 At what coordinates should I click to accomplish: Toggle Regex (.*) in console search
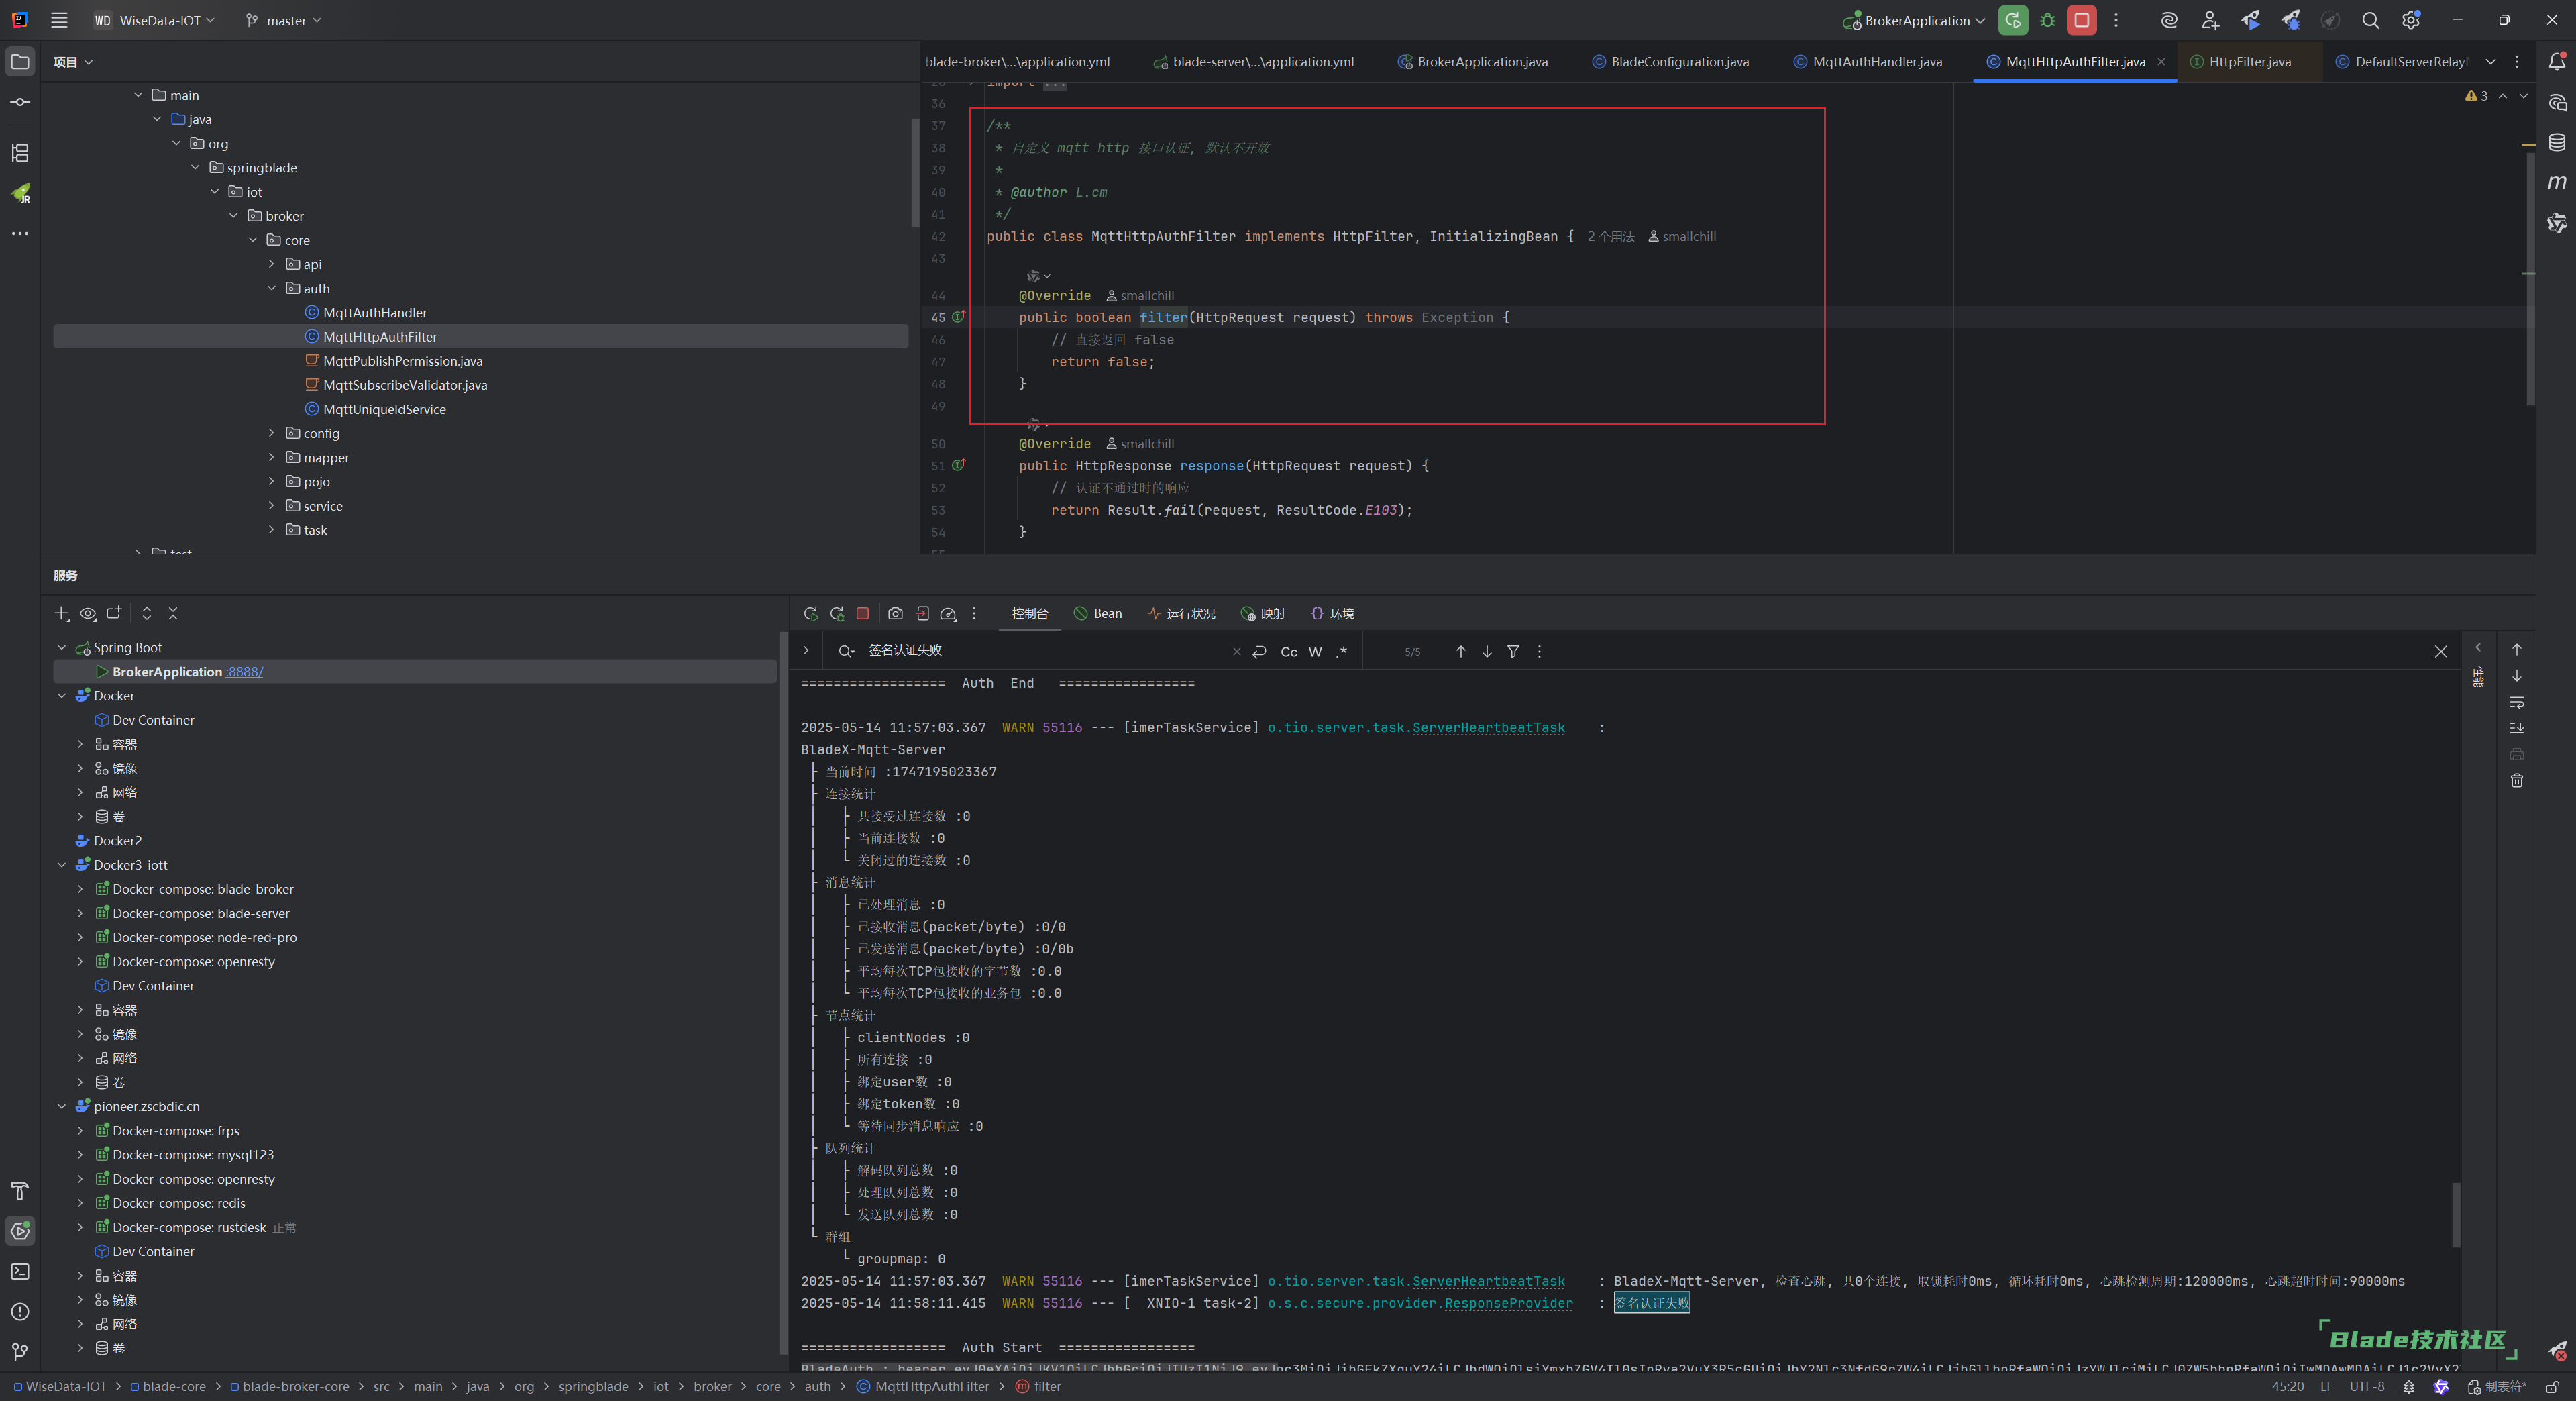1342,651
